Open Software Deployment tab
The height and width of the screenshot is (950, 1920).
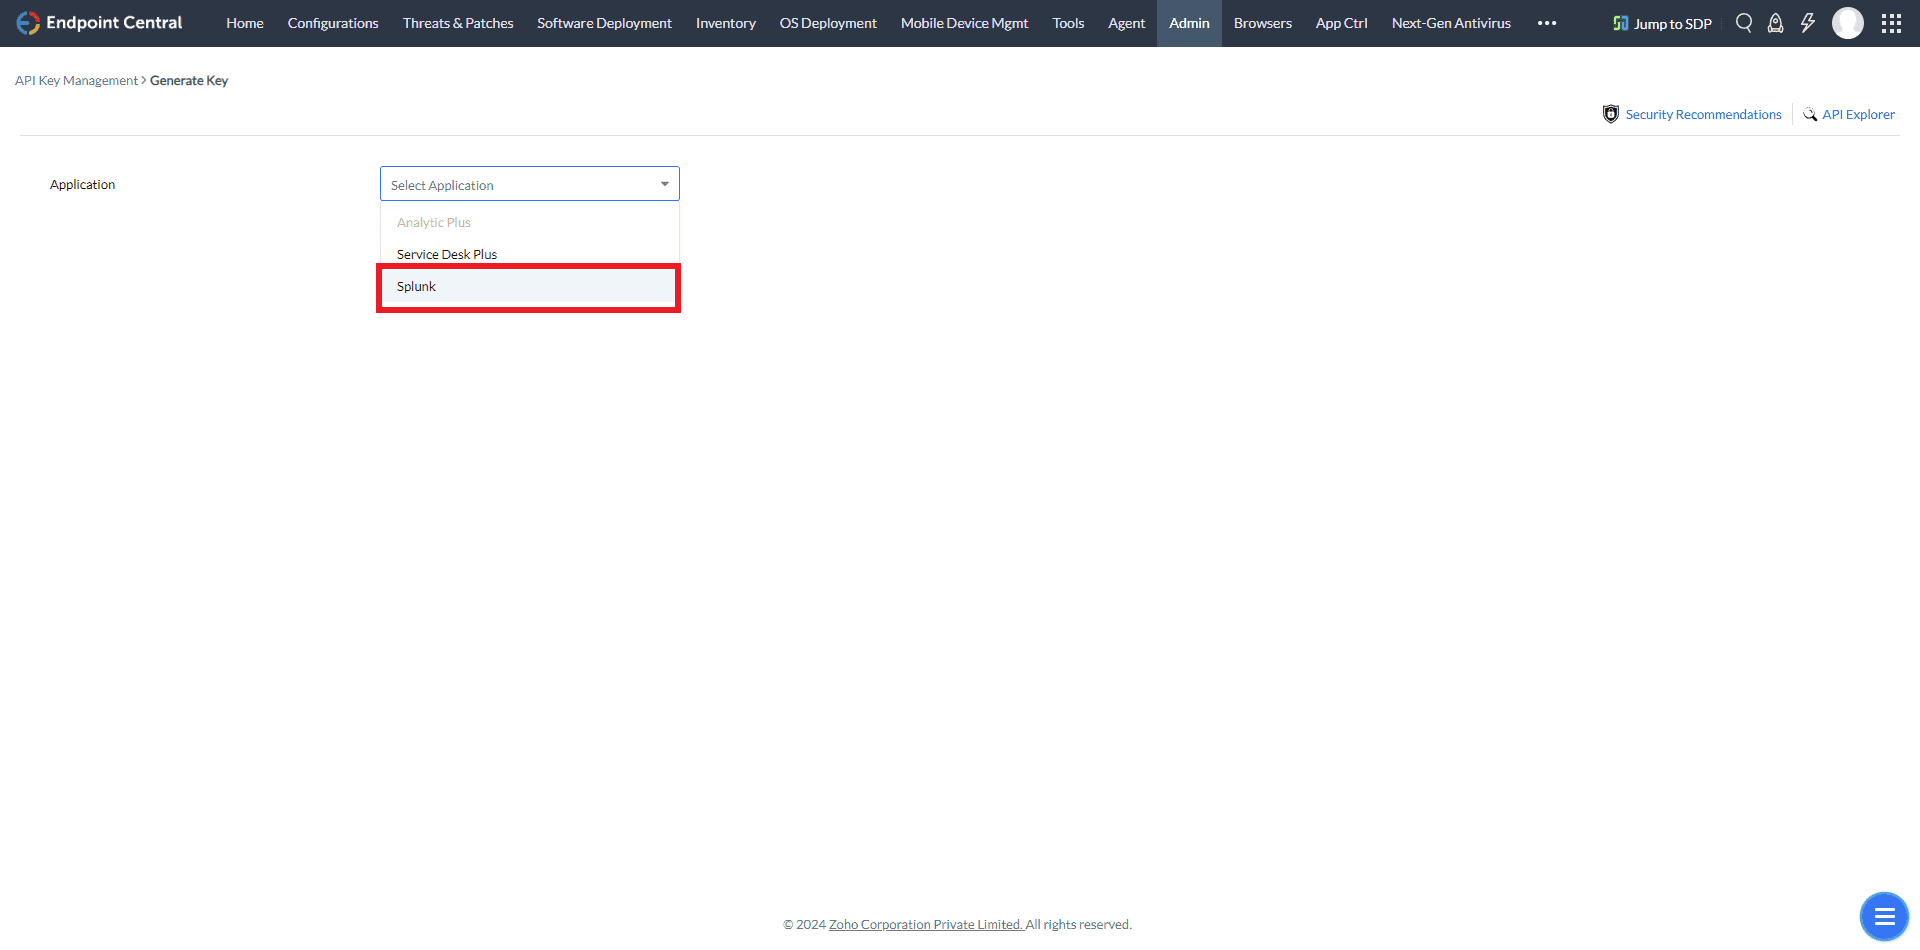(604, 23)
